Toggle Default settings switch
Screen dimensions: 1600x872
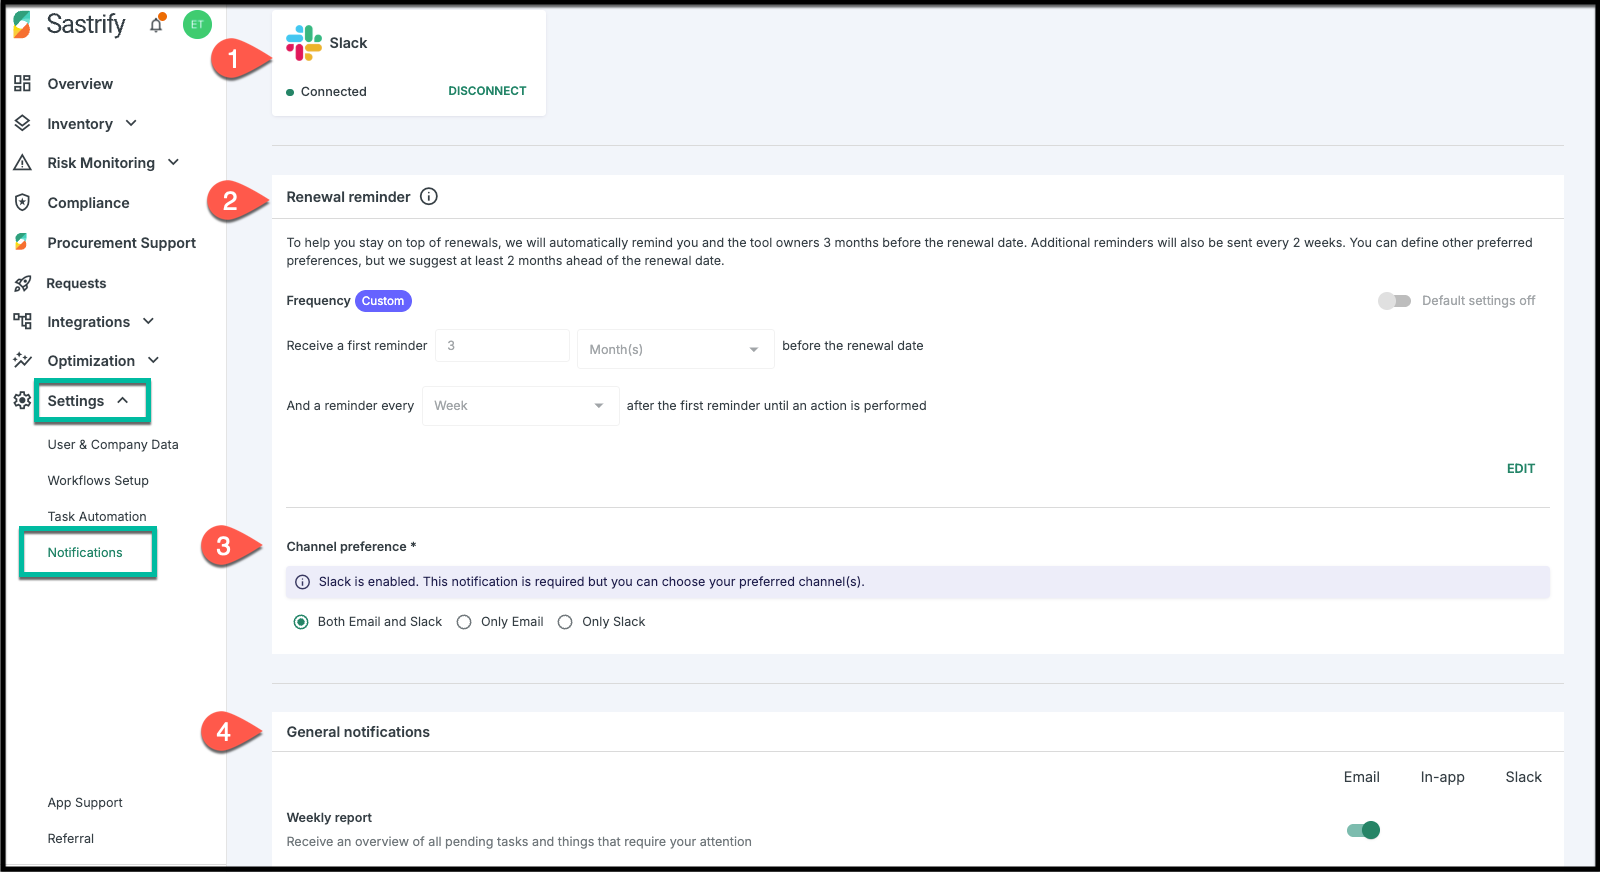[x=1394, y=301]
